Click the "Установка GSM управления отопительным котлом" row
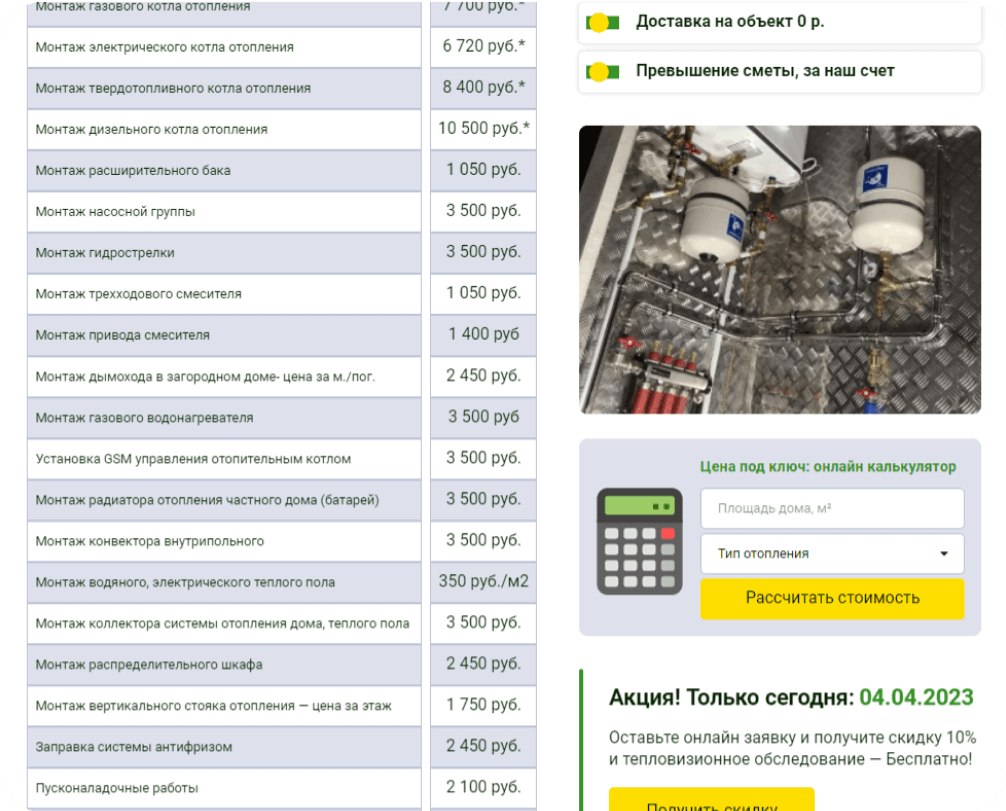Image resolution: width=1006 pixels, height=811 pixels. click(224, 459)
